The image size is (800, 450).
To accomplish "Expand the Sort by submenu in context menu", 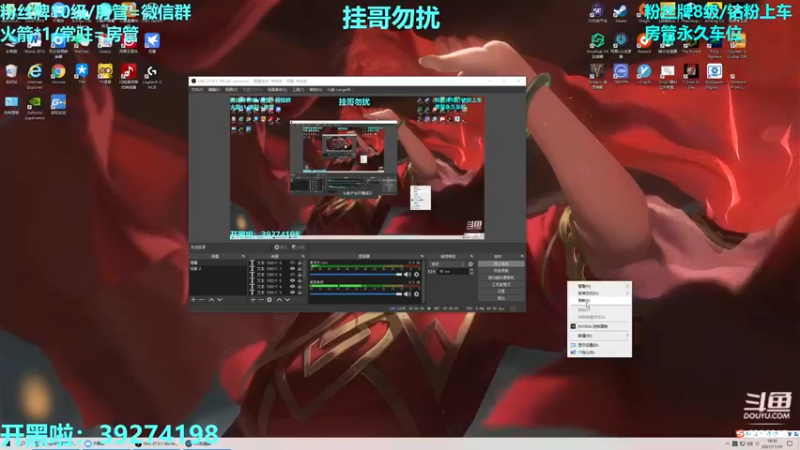I will click(x=599, y=293).
